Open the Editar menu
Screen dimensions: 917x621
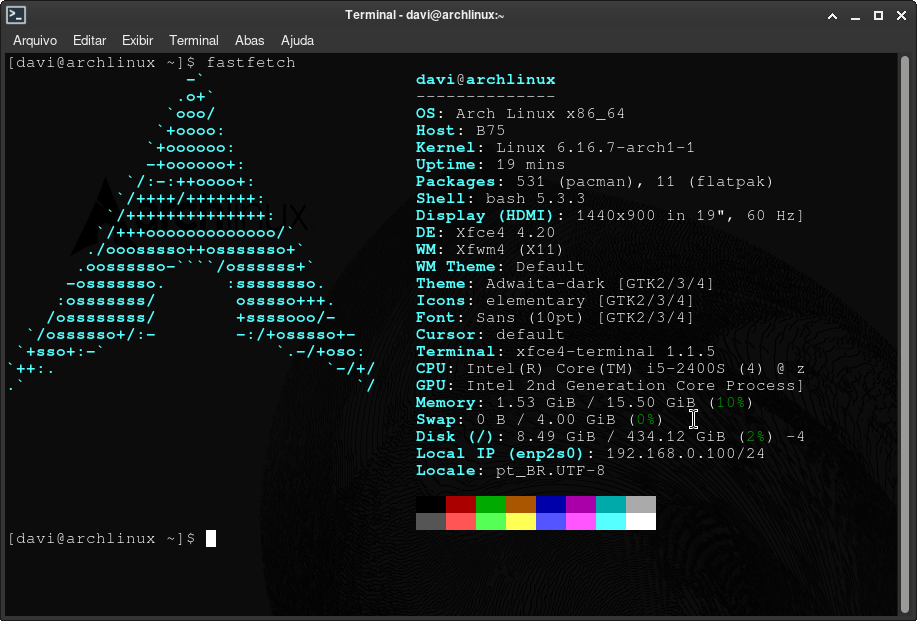[90, 41]
